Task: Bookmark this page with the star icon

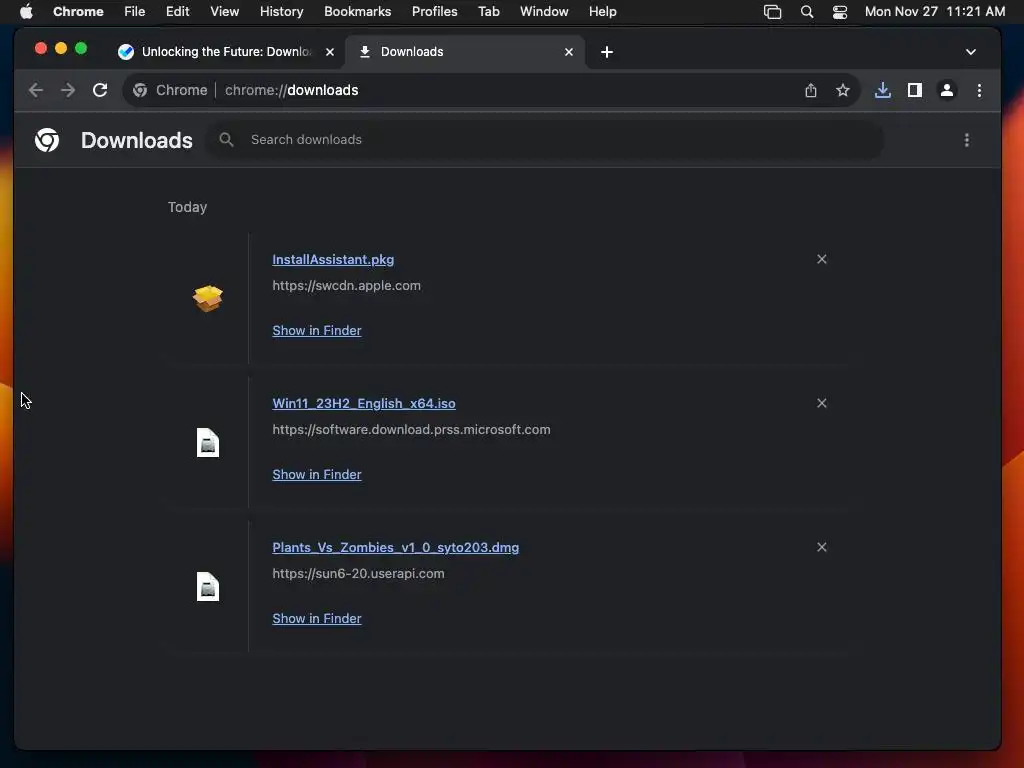Action: (842, 90)
